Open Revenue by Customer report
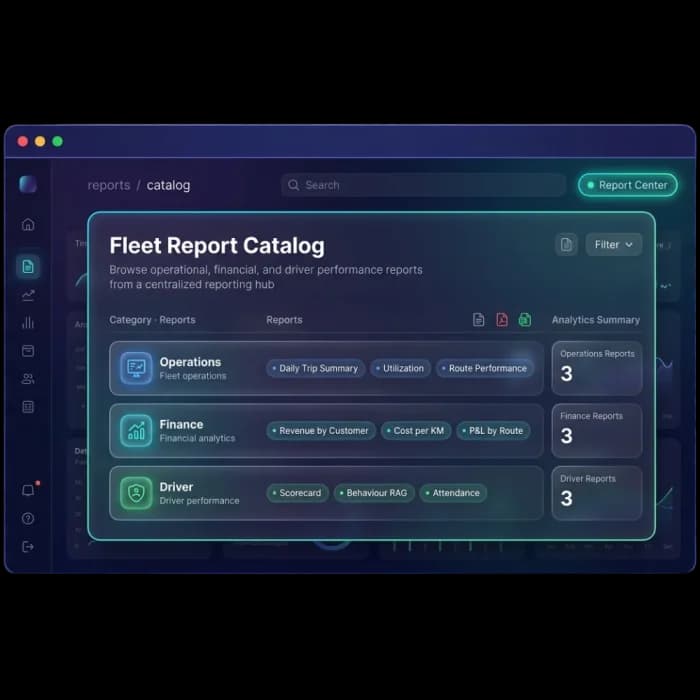Image resolution: width=700 pixels, height=700 pixels. [321, 431]
